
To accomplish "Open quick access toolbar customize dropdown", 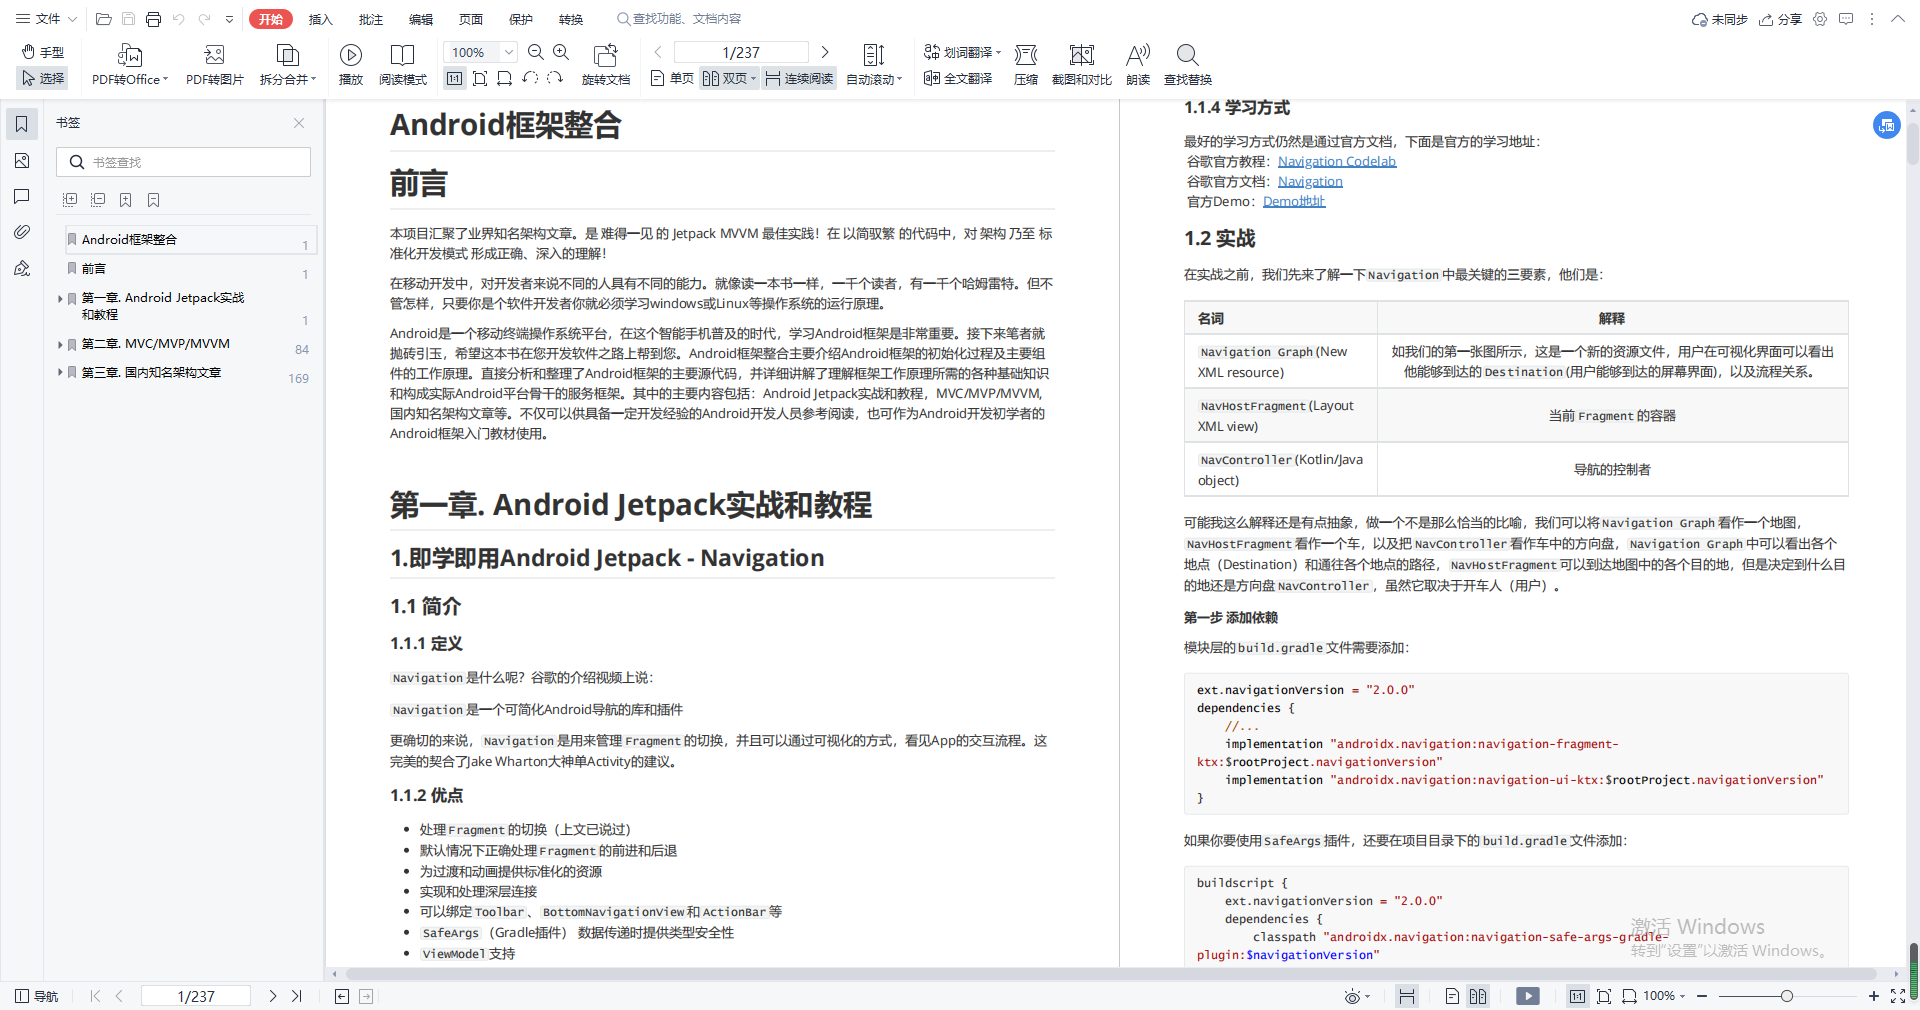I will tap(230, 19).
